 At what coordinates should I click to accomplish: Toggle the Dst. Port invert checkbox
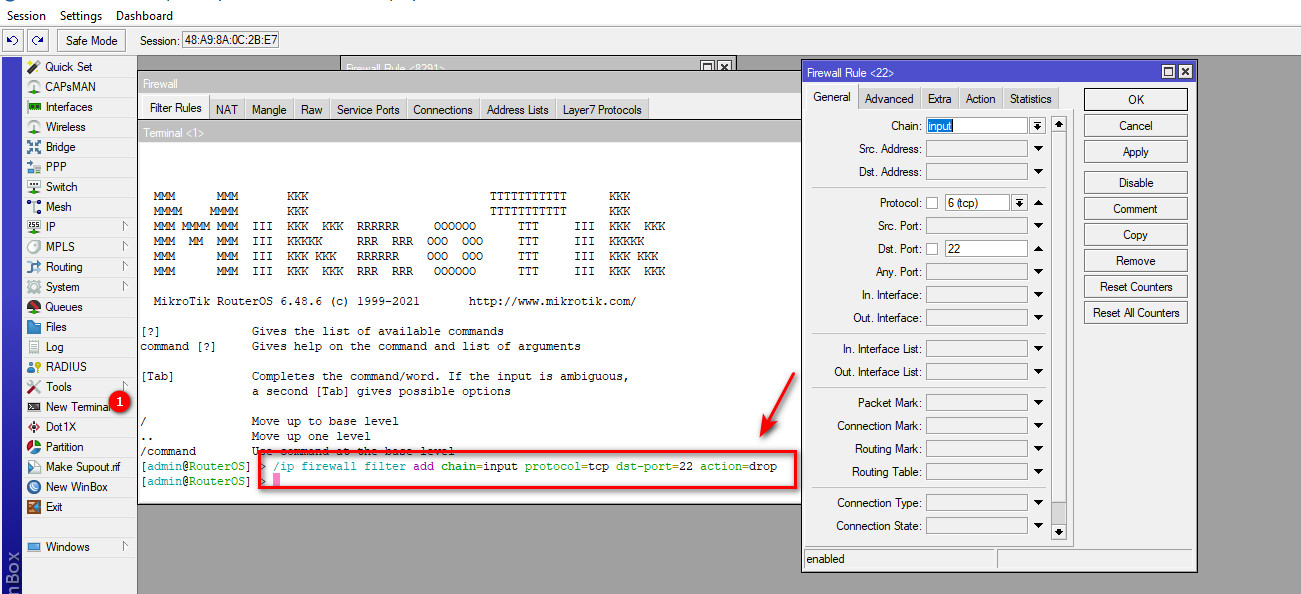click(932, 249)
